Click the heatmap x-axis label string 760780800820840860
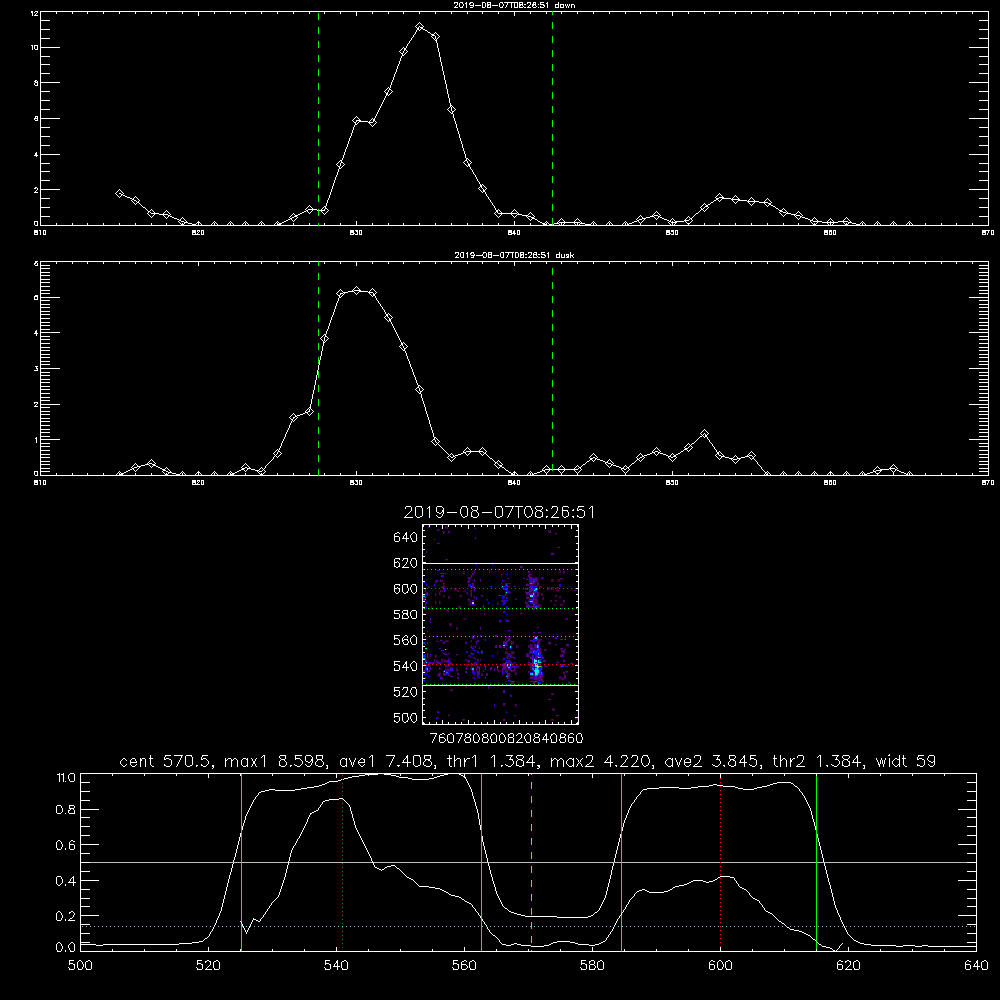Screen dimensions: 1000x1000 (x=506, y=738)
